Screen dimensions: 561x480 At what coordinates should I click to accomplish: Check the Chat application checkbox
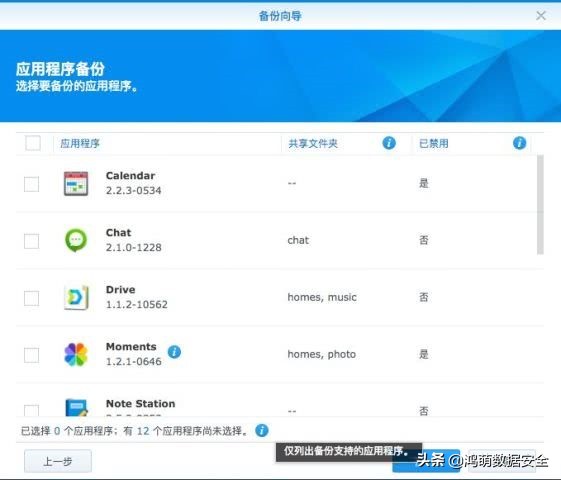[x=31, y=241]
